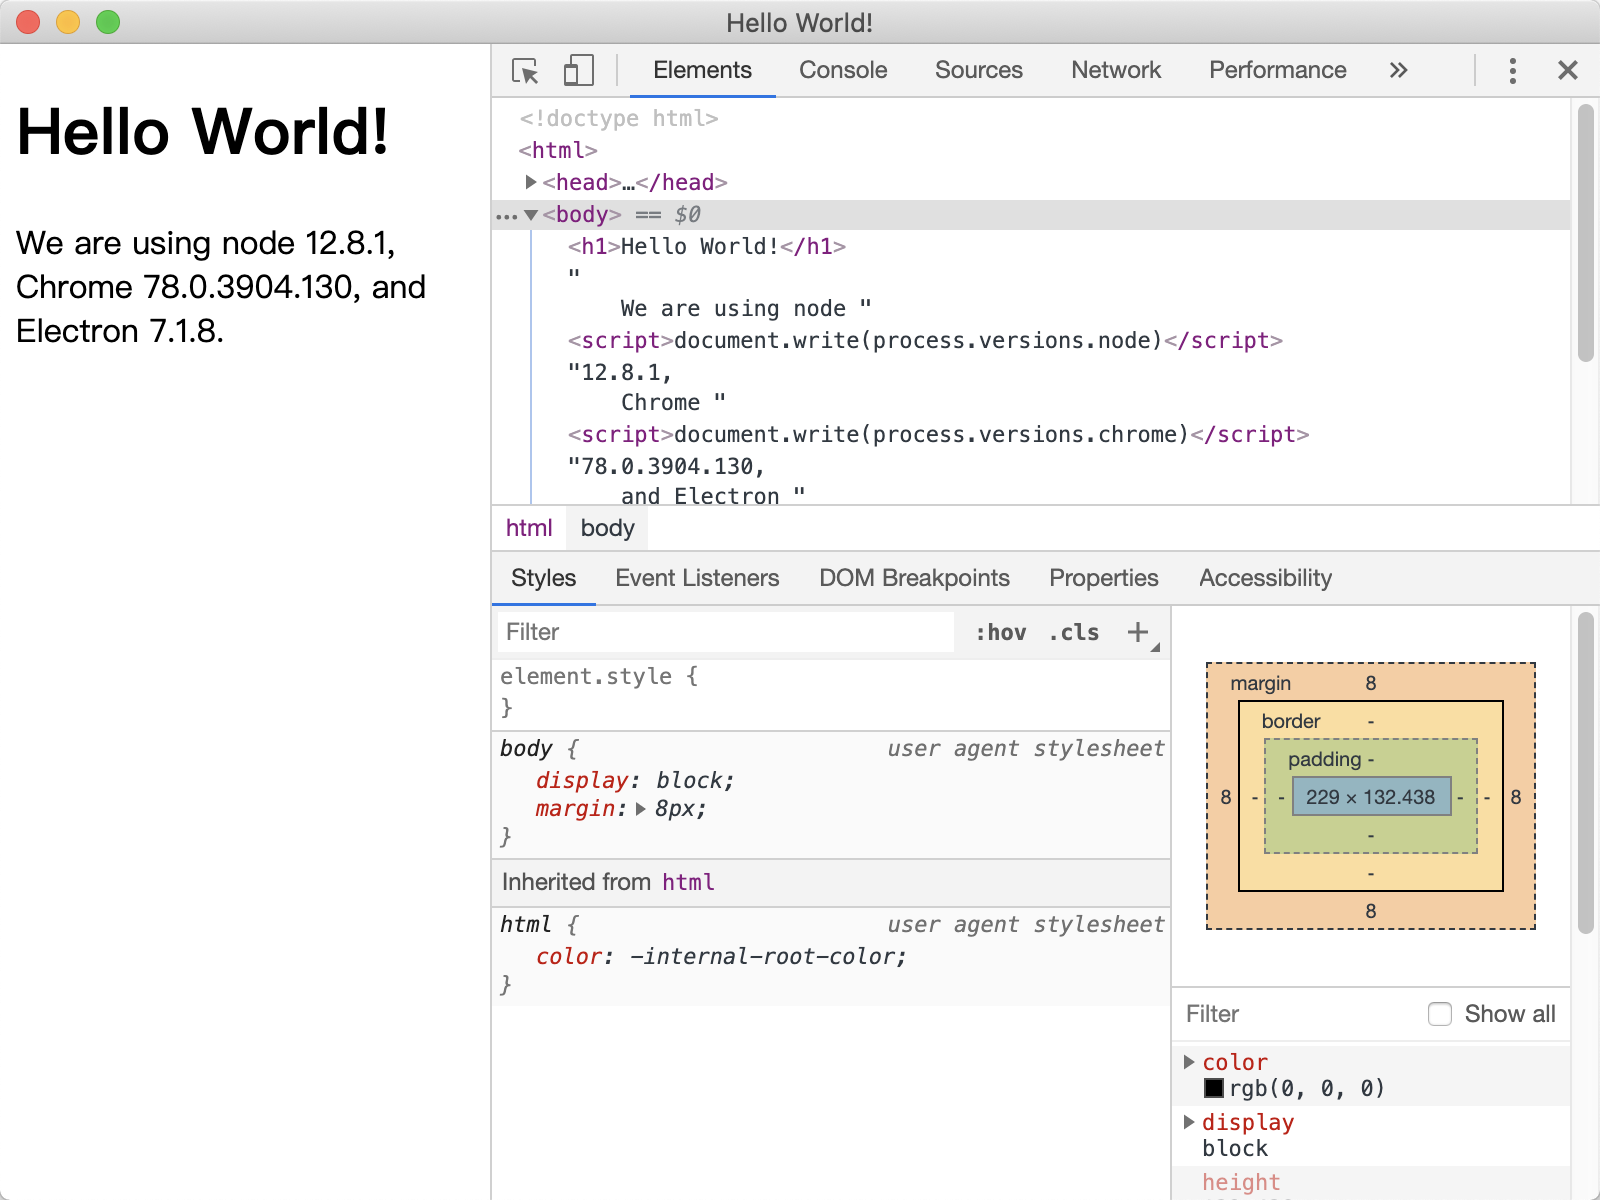Expand the head element node
Image resolution: width=1600 pixels, height=1200 pixels.
point(531,182)
